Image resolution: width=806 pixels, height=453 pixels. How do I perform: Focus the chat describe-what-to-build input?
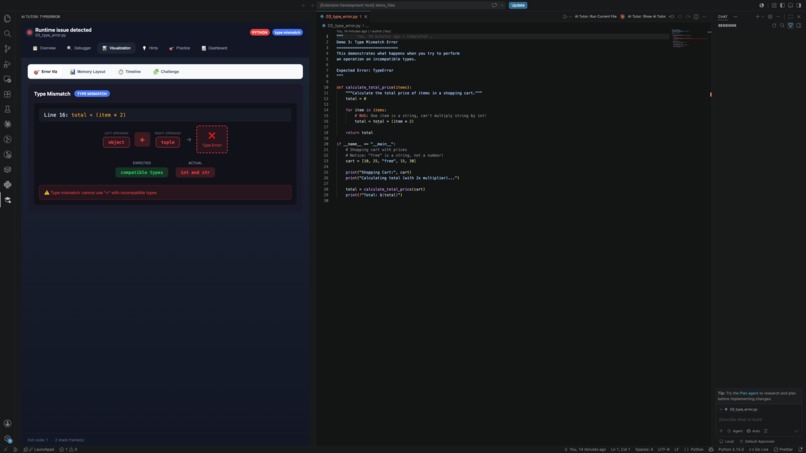point(758,420)
